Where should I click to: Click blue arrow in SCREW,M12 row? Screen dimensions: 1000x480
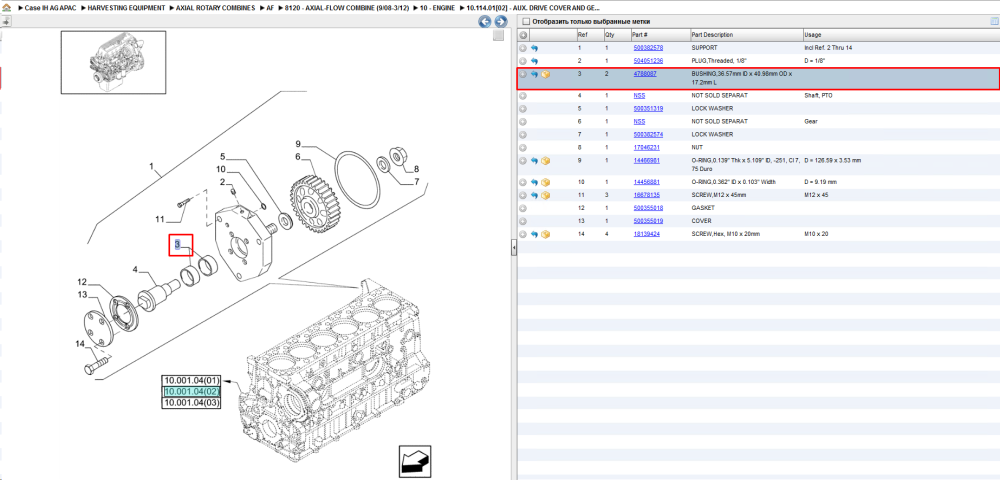coord(534,195)
